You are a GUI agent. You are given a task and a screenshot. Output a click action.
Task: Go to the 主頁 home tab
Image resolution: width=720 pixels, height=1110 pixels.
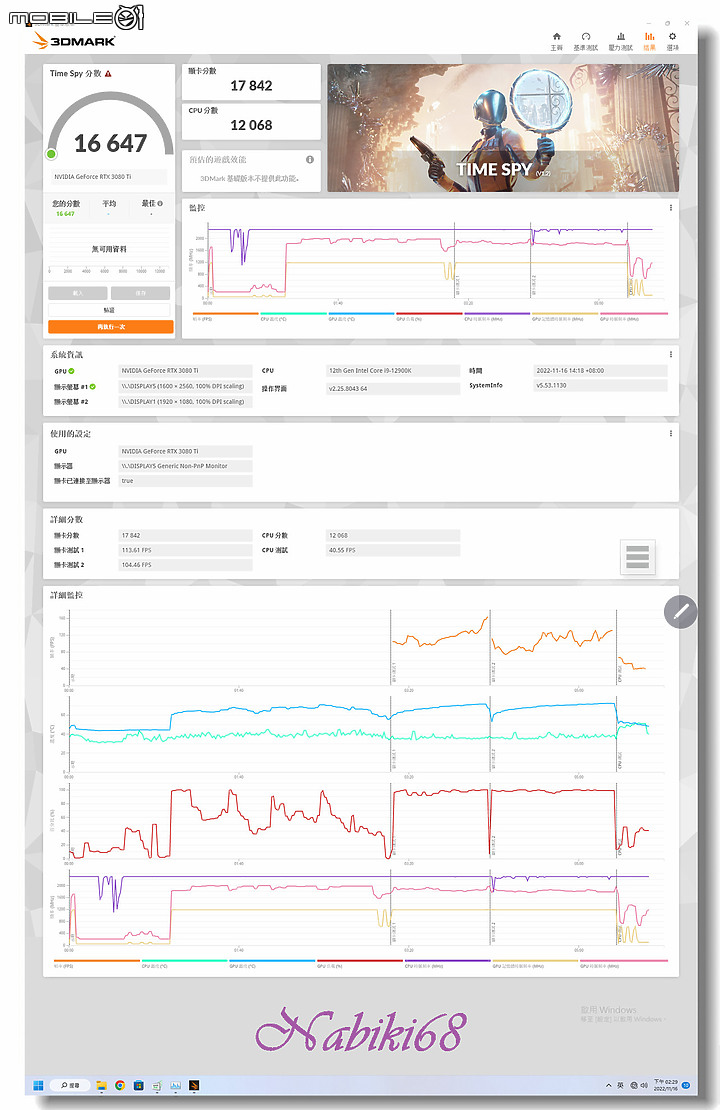coord(556,41)
